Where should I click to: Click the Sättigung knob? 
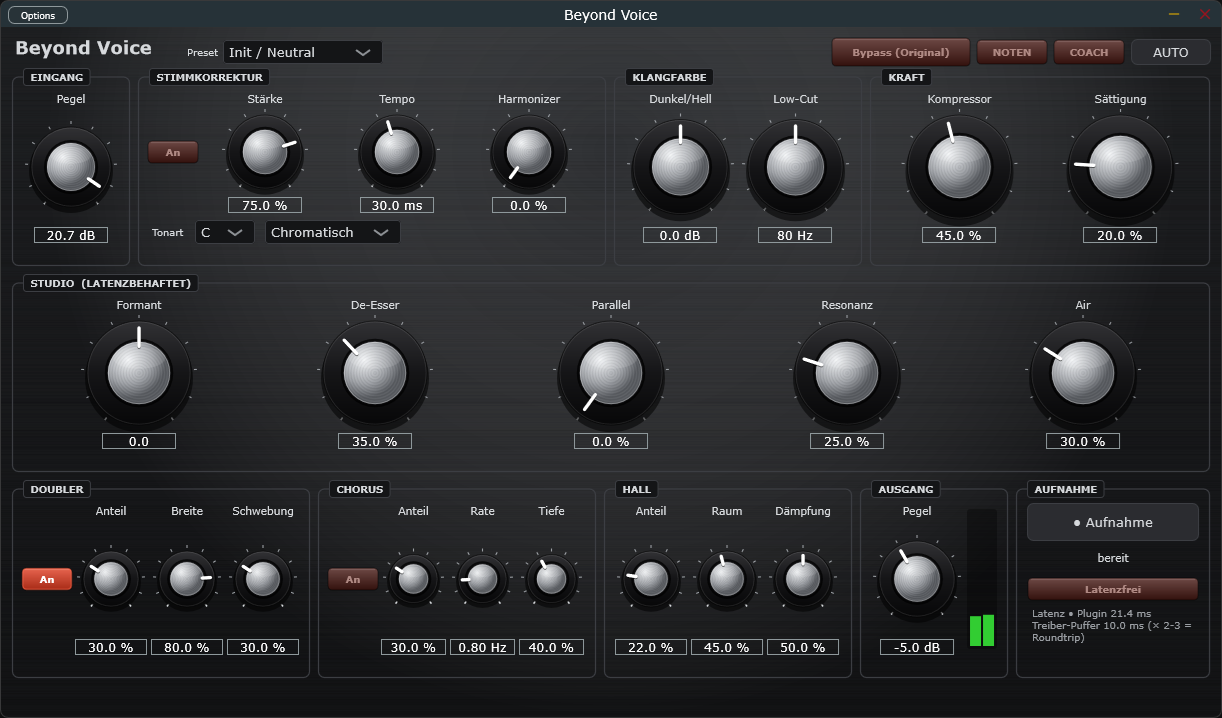pyautogui.click(x=1120, y=167)
